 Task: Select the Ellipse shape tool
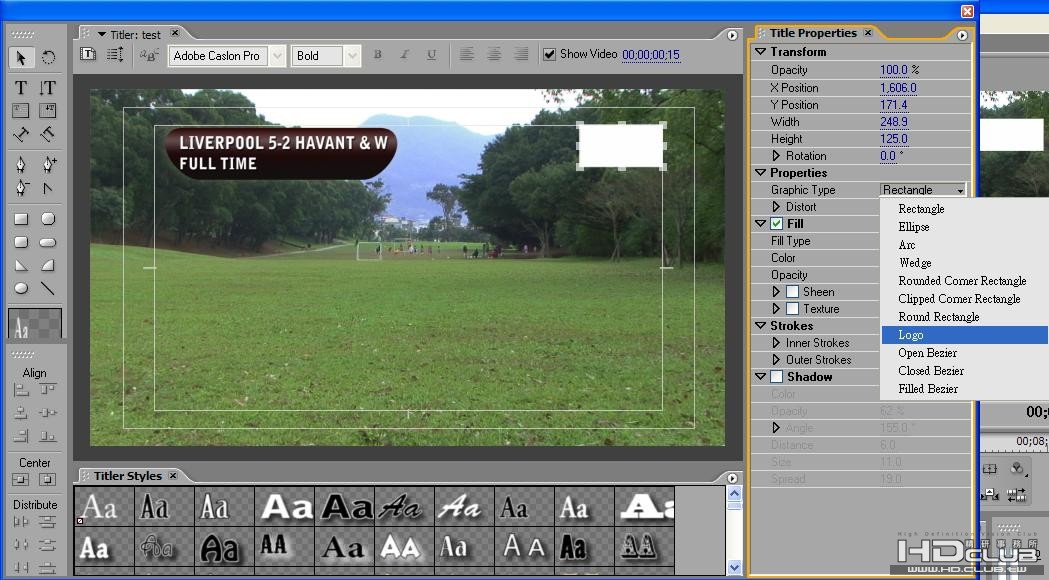coord(21,288)
